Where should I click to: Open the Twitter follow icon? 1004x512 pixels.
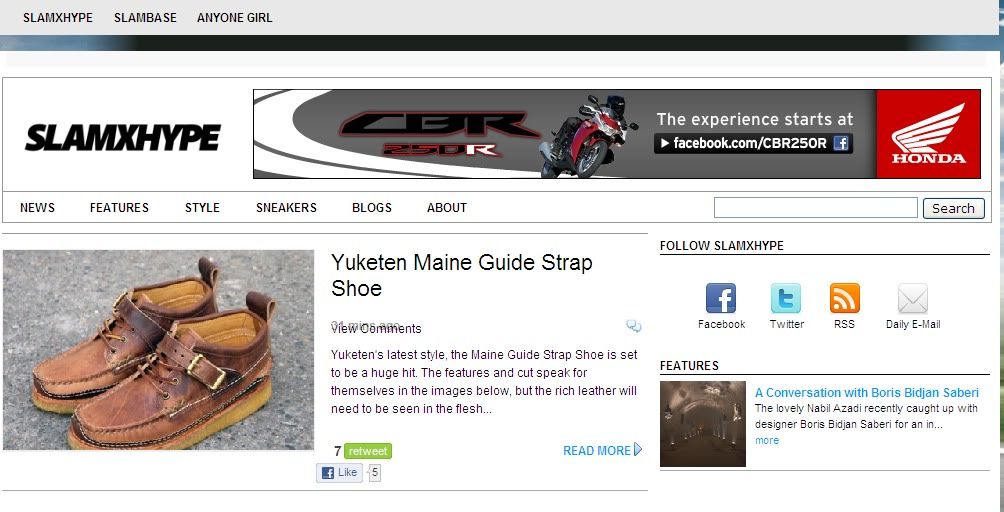pyautogui.click(x=786, y=298)
